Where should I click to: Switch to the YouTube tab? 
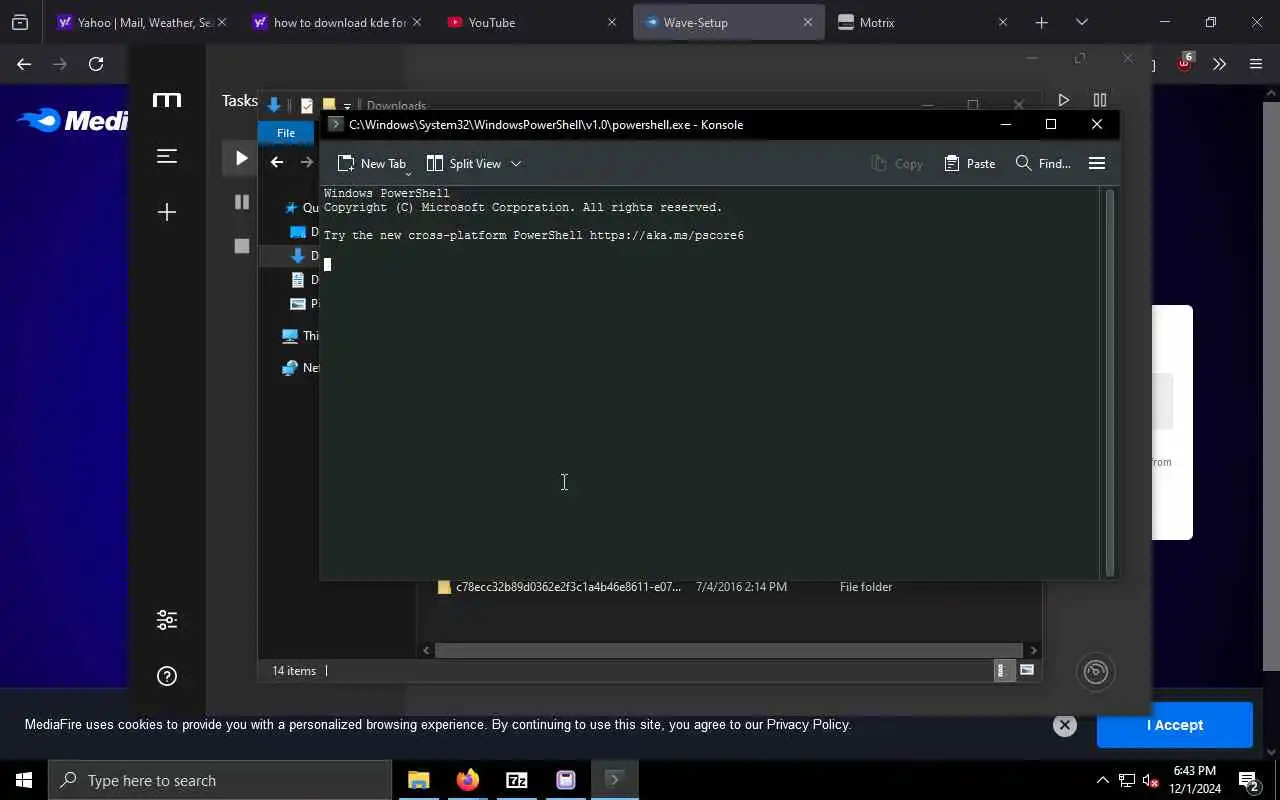pos(530,22)
